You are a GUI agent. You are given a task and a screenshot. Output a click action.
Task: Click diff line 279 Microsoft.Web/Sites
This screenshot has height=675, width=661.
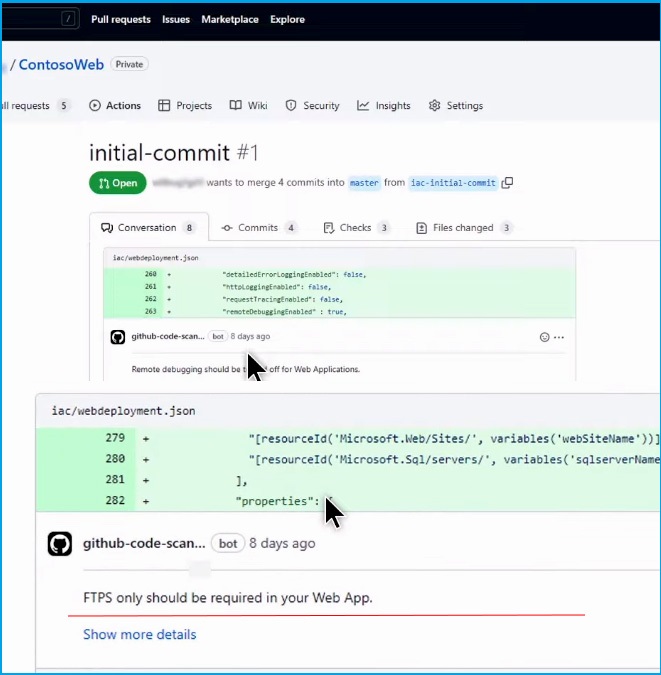[348, 439]
